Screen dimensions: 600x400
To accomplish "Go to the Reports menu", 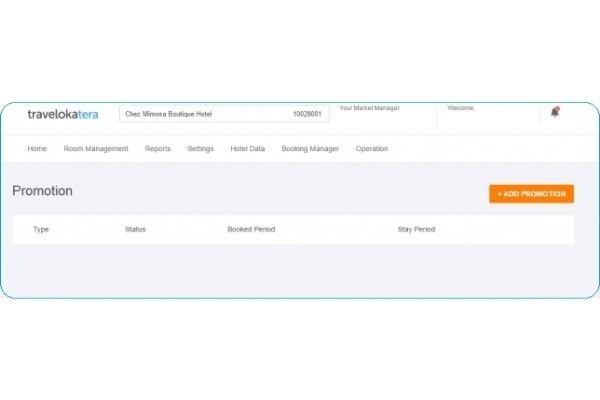I will pos(158,149).
